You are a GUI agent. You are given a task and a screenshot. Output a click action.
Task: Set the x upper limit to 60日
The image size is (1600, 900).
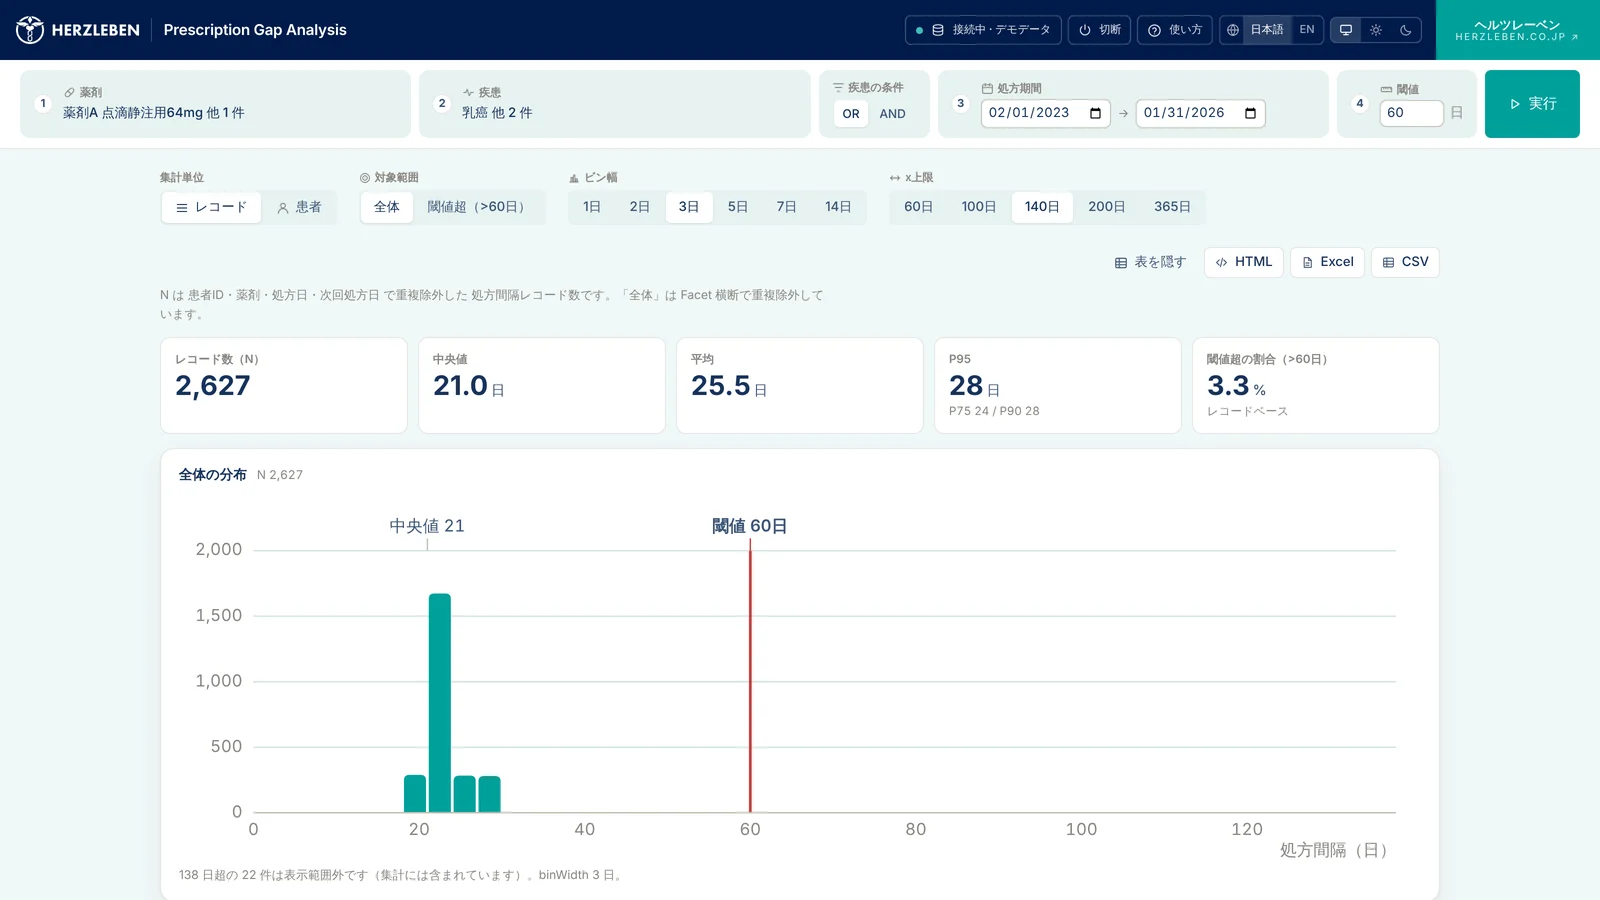coord(919,207)
